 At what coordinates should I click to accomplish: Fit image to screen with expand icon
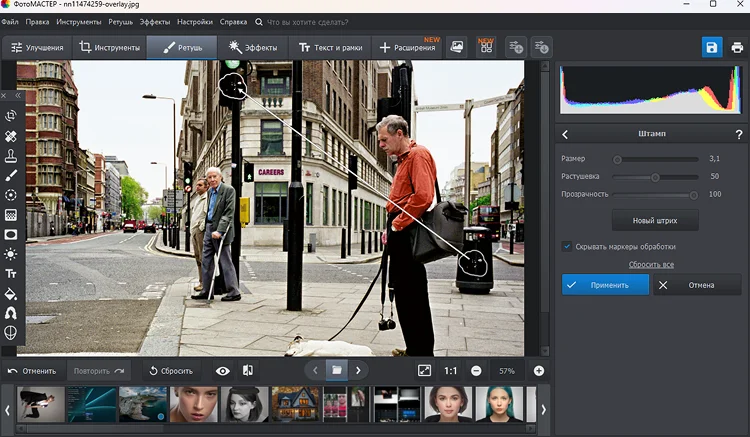tap(424, 371)
